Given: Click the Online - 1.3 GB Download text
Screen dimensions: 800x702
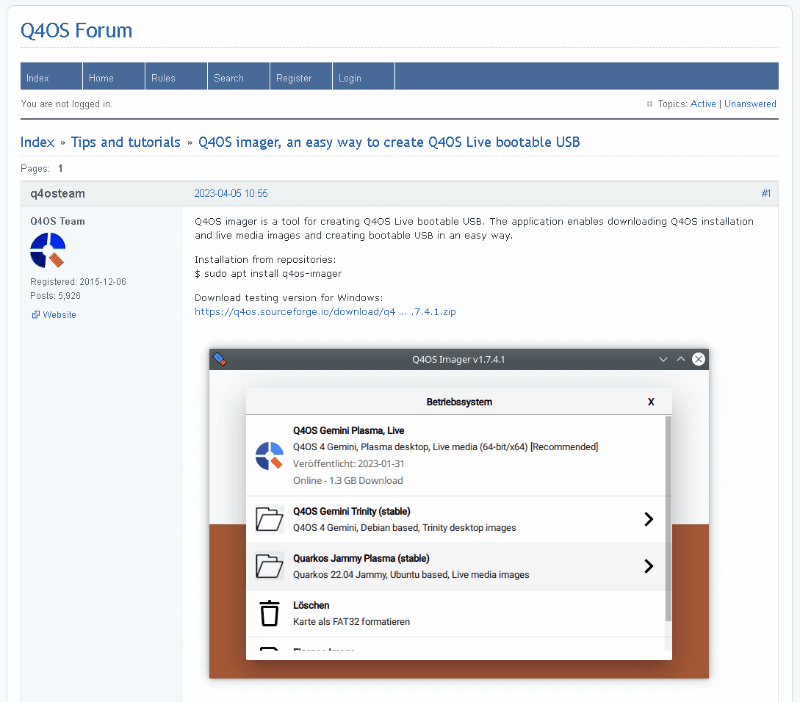Looking at the screenshot, I should (348, 481).
